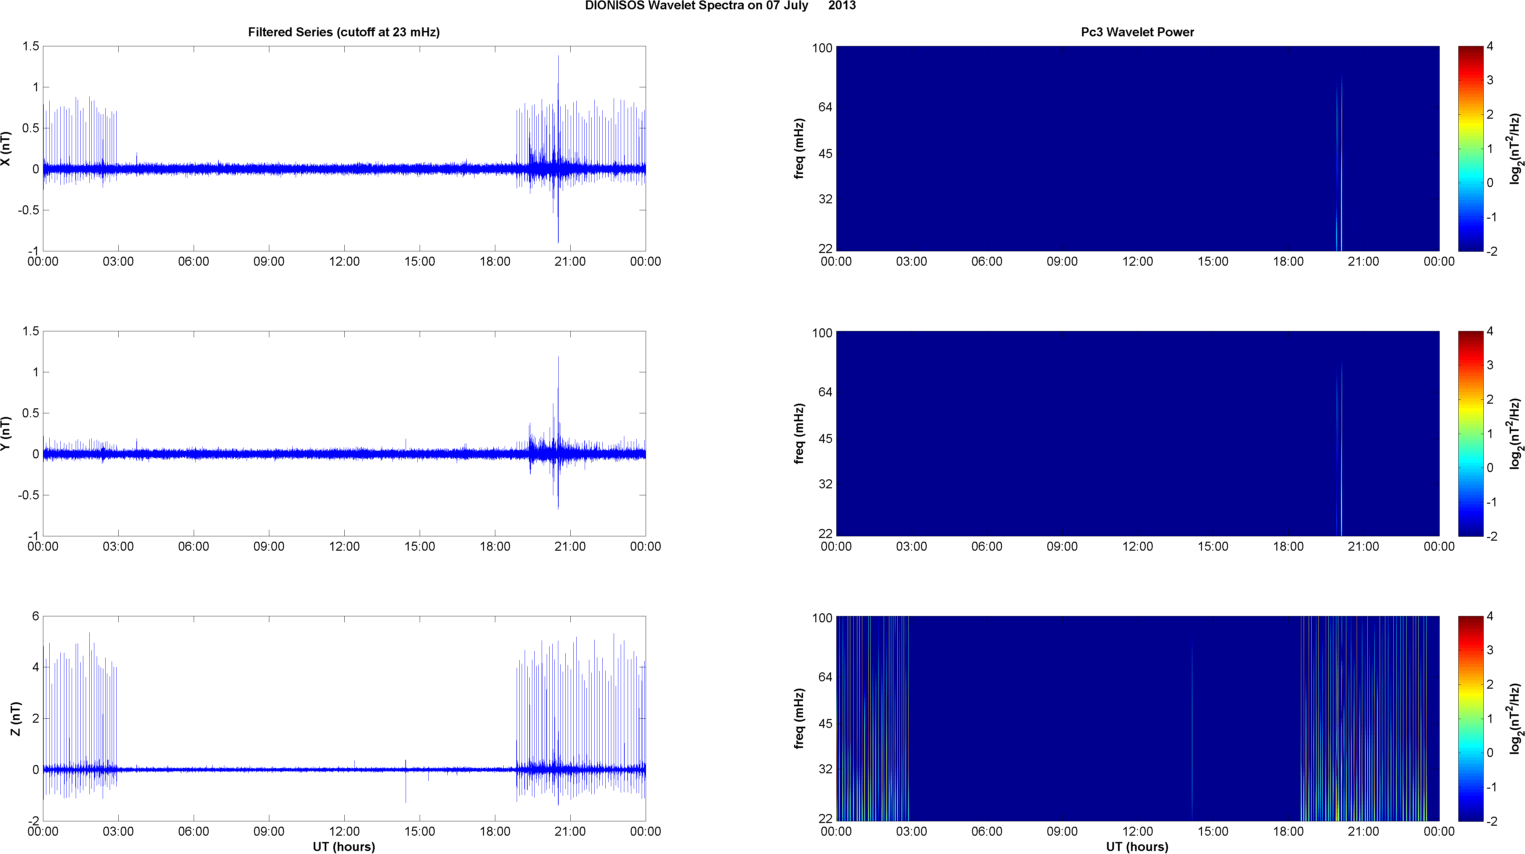Click the Y component filtered time-series plot
This screenshot has width=1525, height=854.
click(x=344, y=434)
